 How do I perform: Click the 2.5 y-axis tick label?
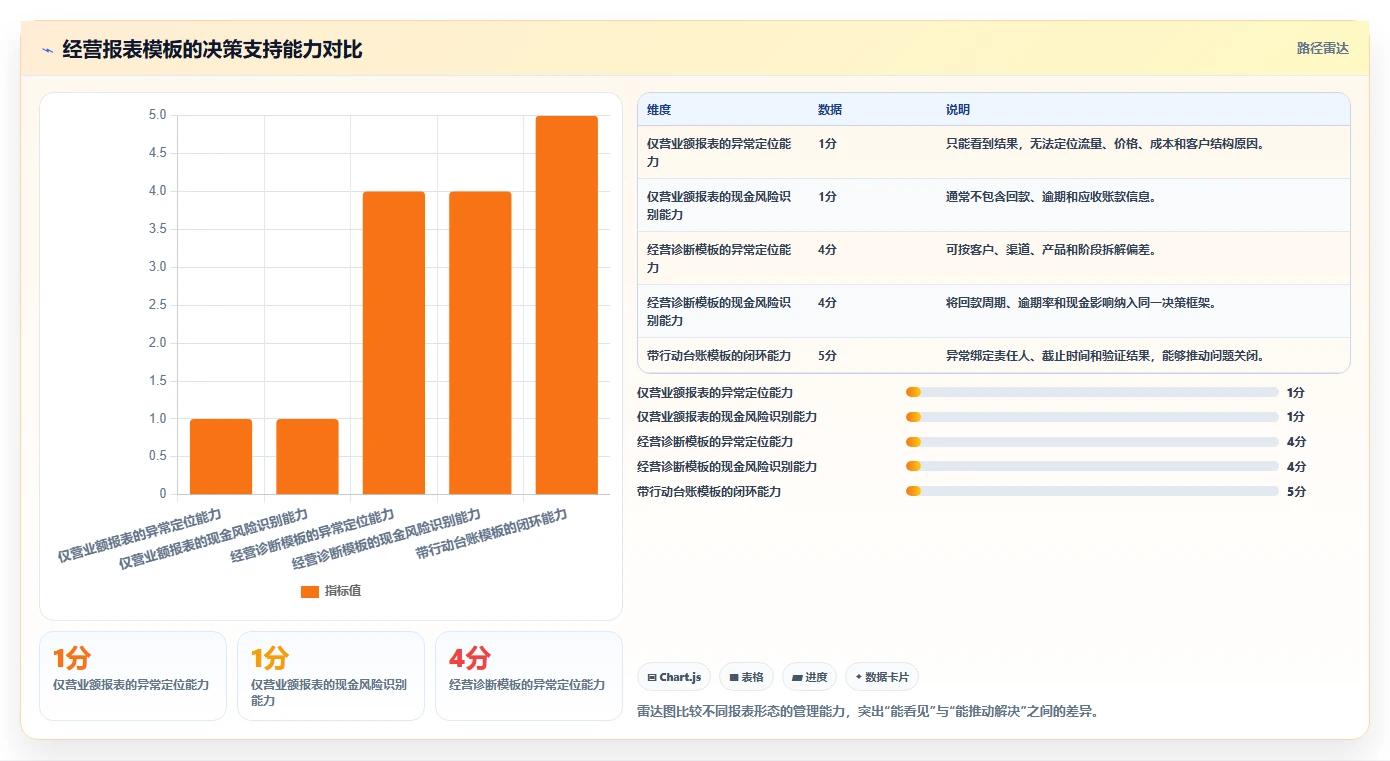point(157,305)
